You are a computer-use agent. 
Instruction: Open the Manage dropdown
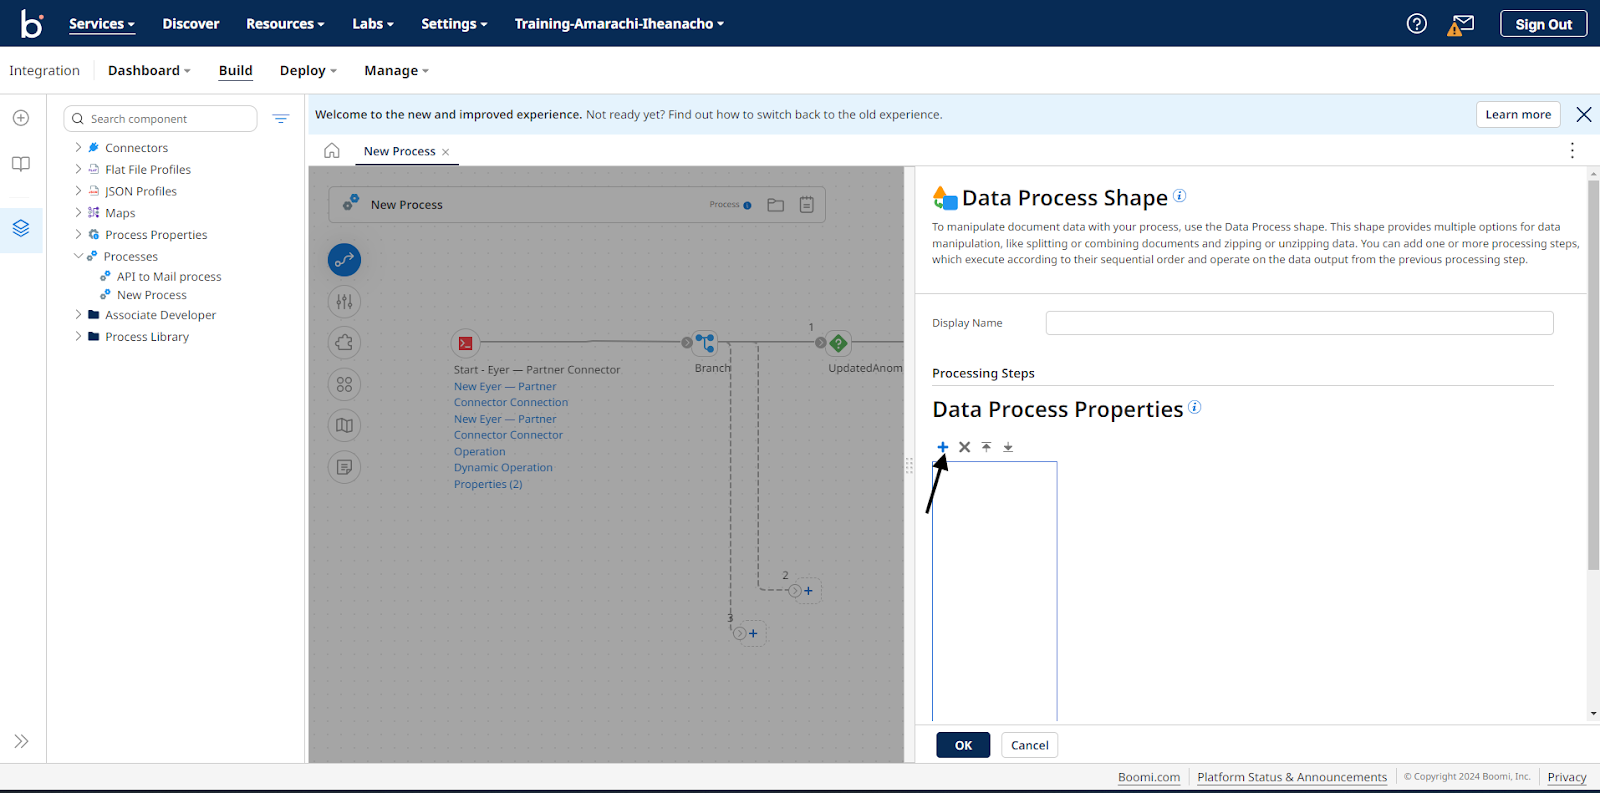(x=396, y=71)
